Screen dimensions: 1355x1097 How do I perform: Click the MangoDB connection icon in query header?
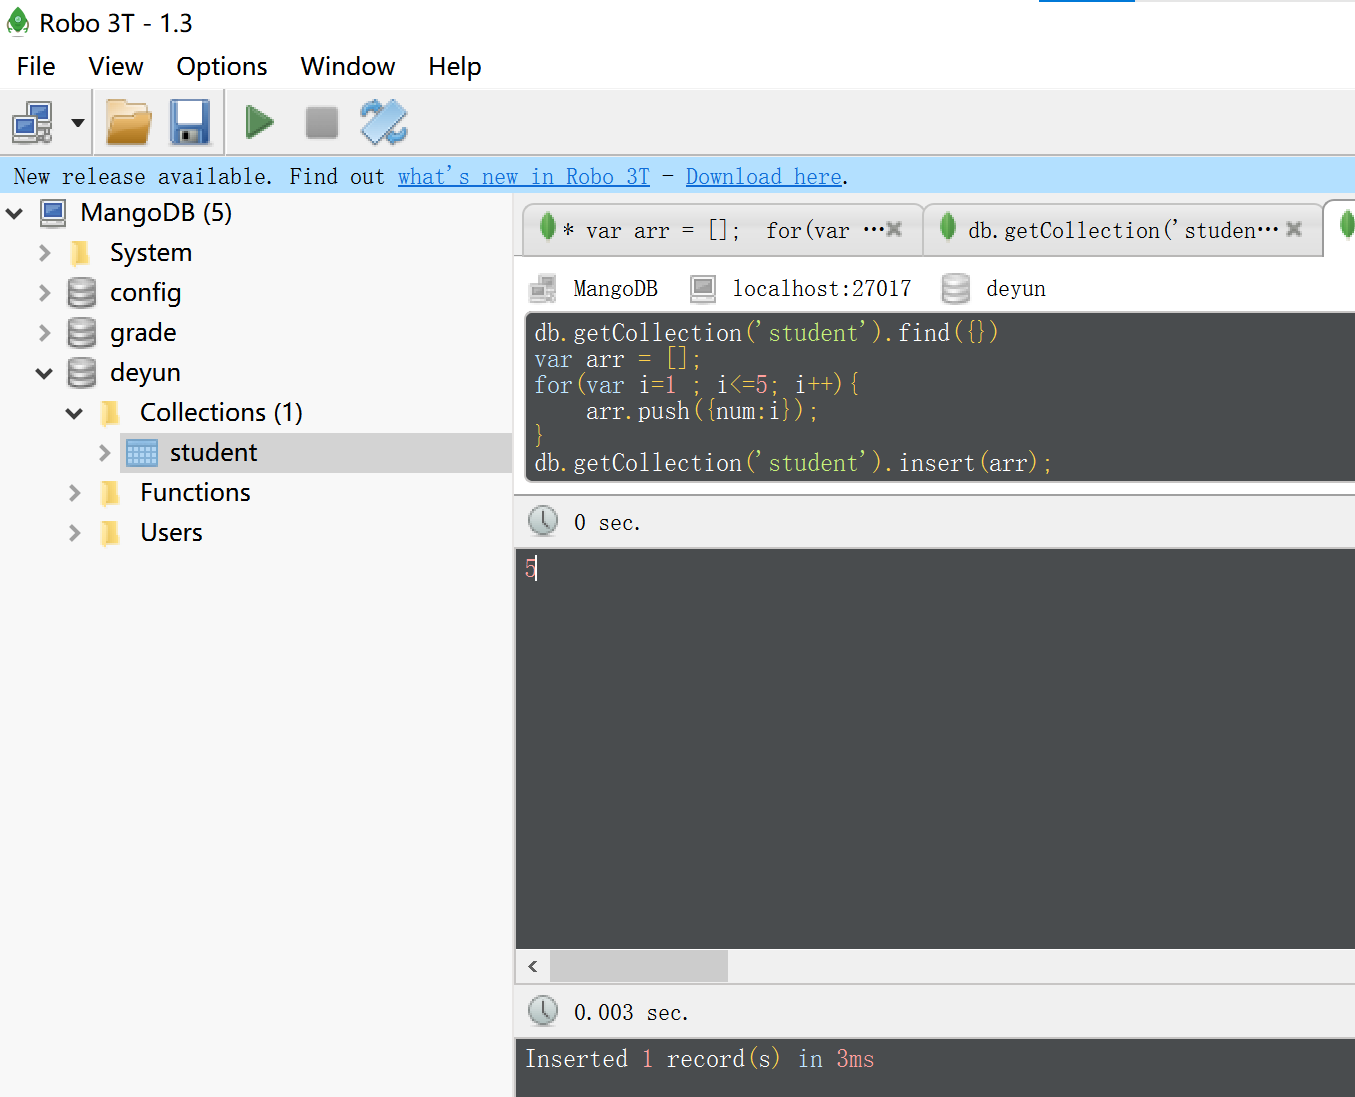point(543,289)
